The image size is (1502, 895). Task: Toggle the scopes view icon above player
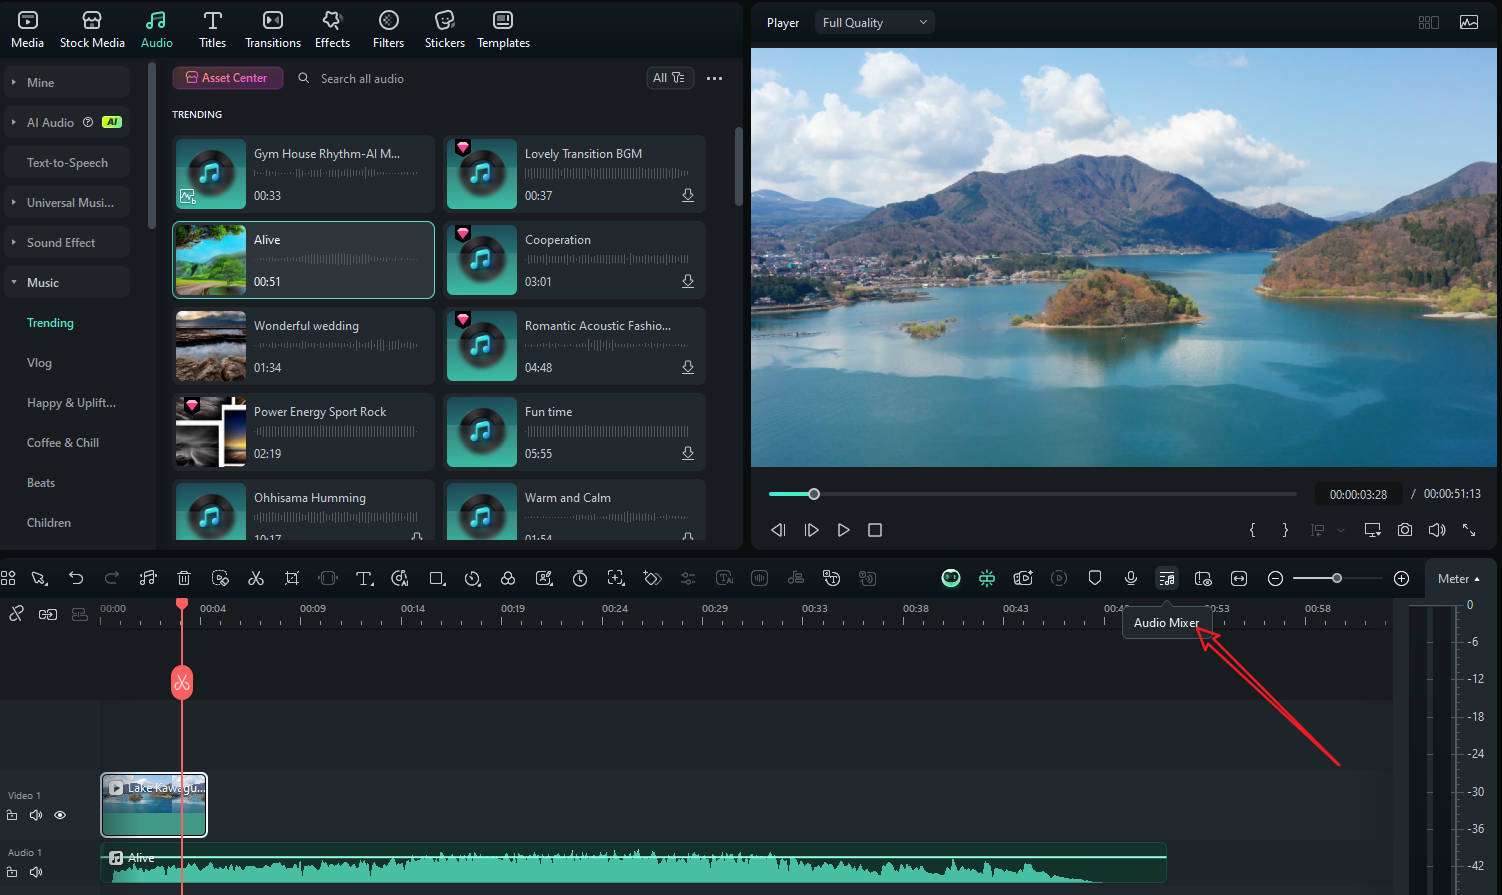[x=1469, y=22]
